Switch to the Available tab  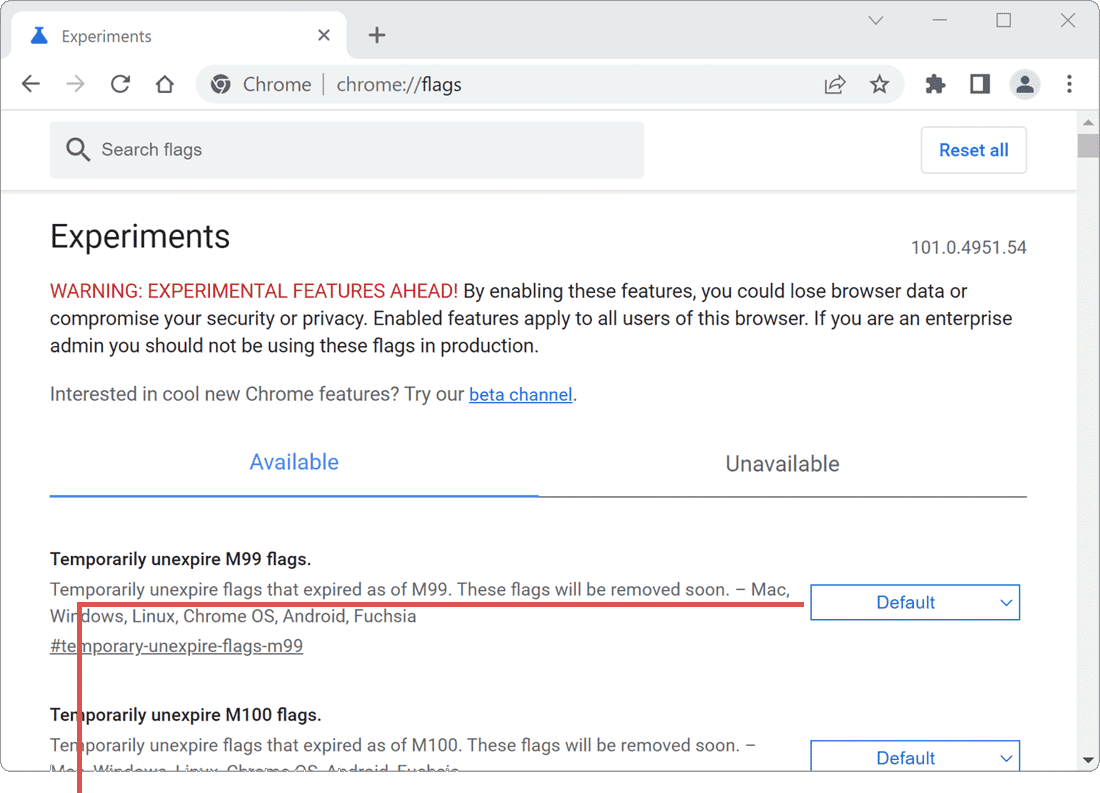tap(294, 462)
